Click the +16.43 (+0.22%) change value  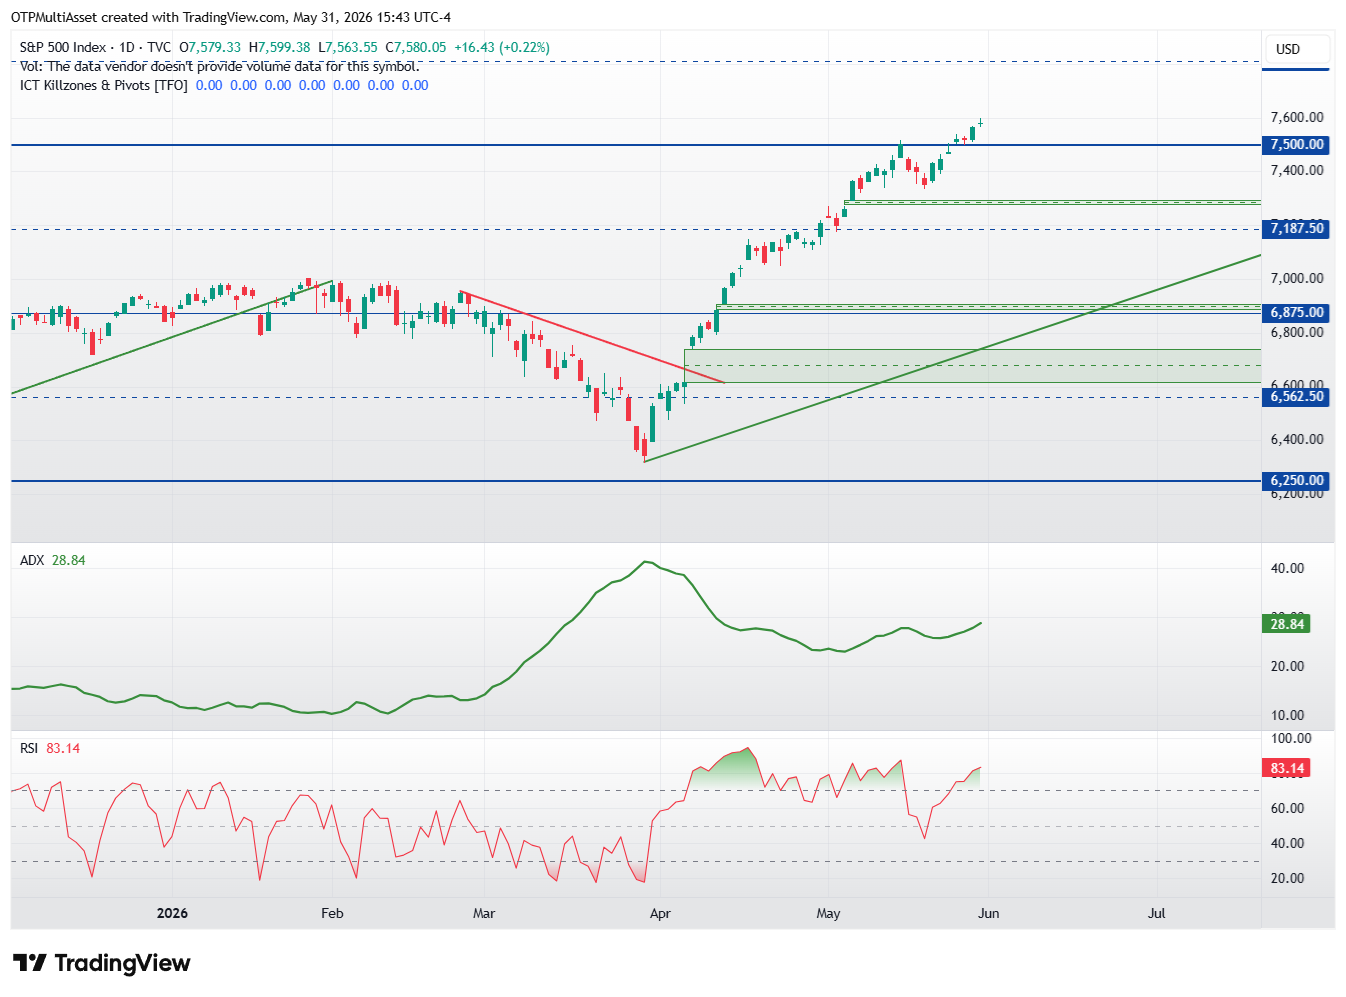click(502, 47)
